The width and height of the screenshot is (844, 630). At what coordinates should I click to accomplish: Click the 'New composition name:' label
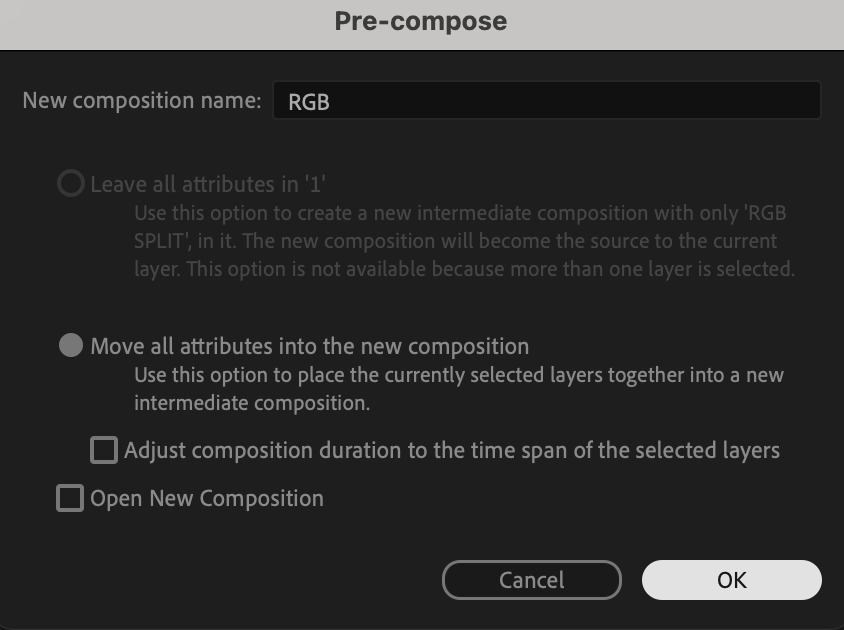pos(141,101)
